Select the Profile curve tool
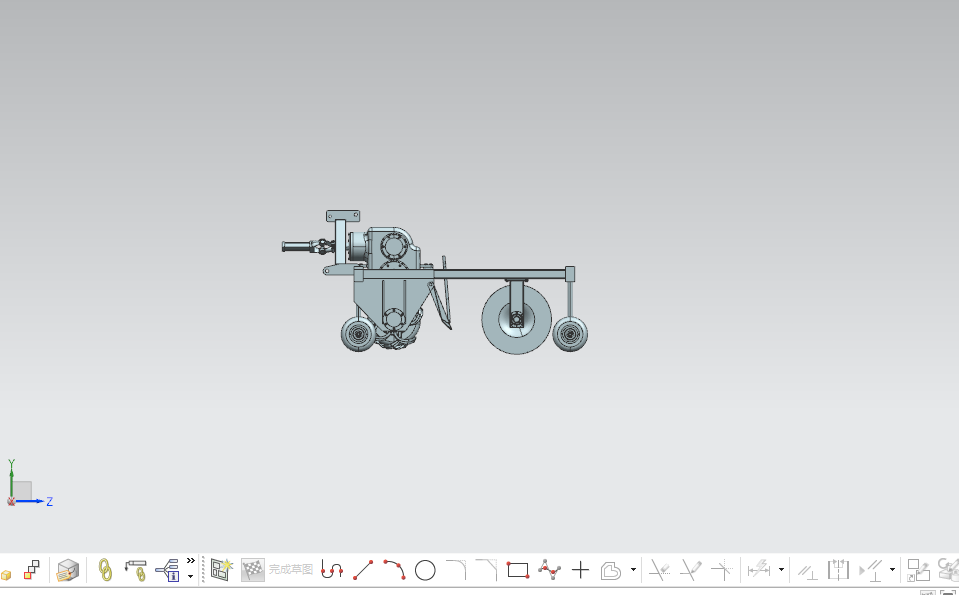This screenshot has width=959, height=595. coord(331,570)
